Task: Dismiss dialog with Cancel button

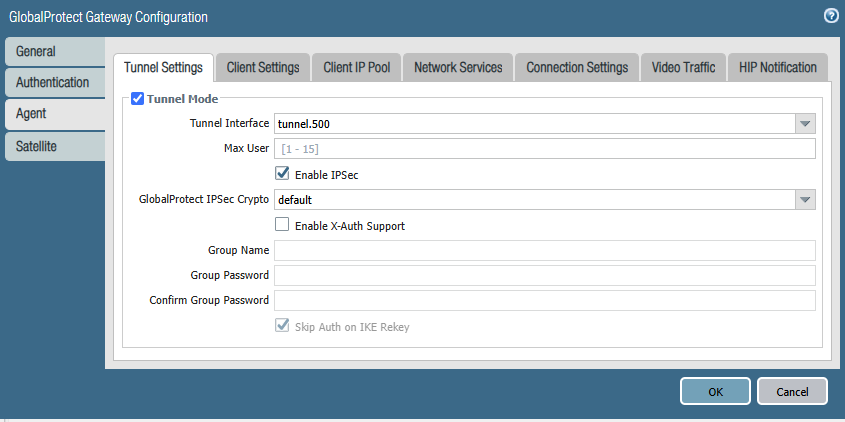Action: coord(792,391)
